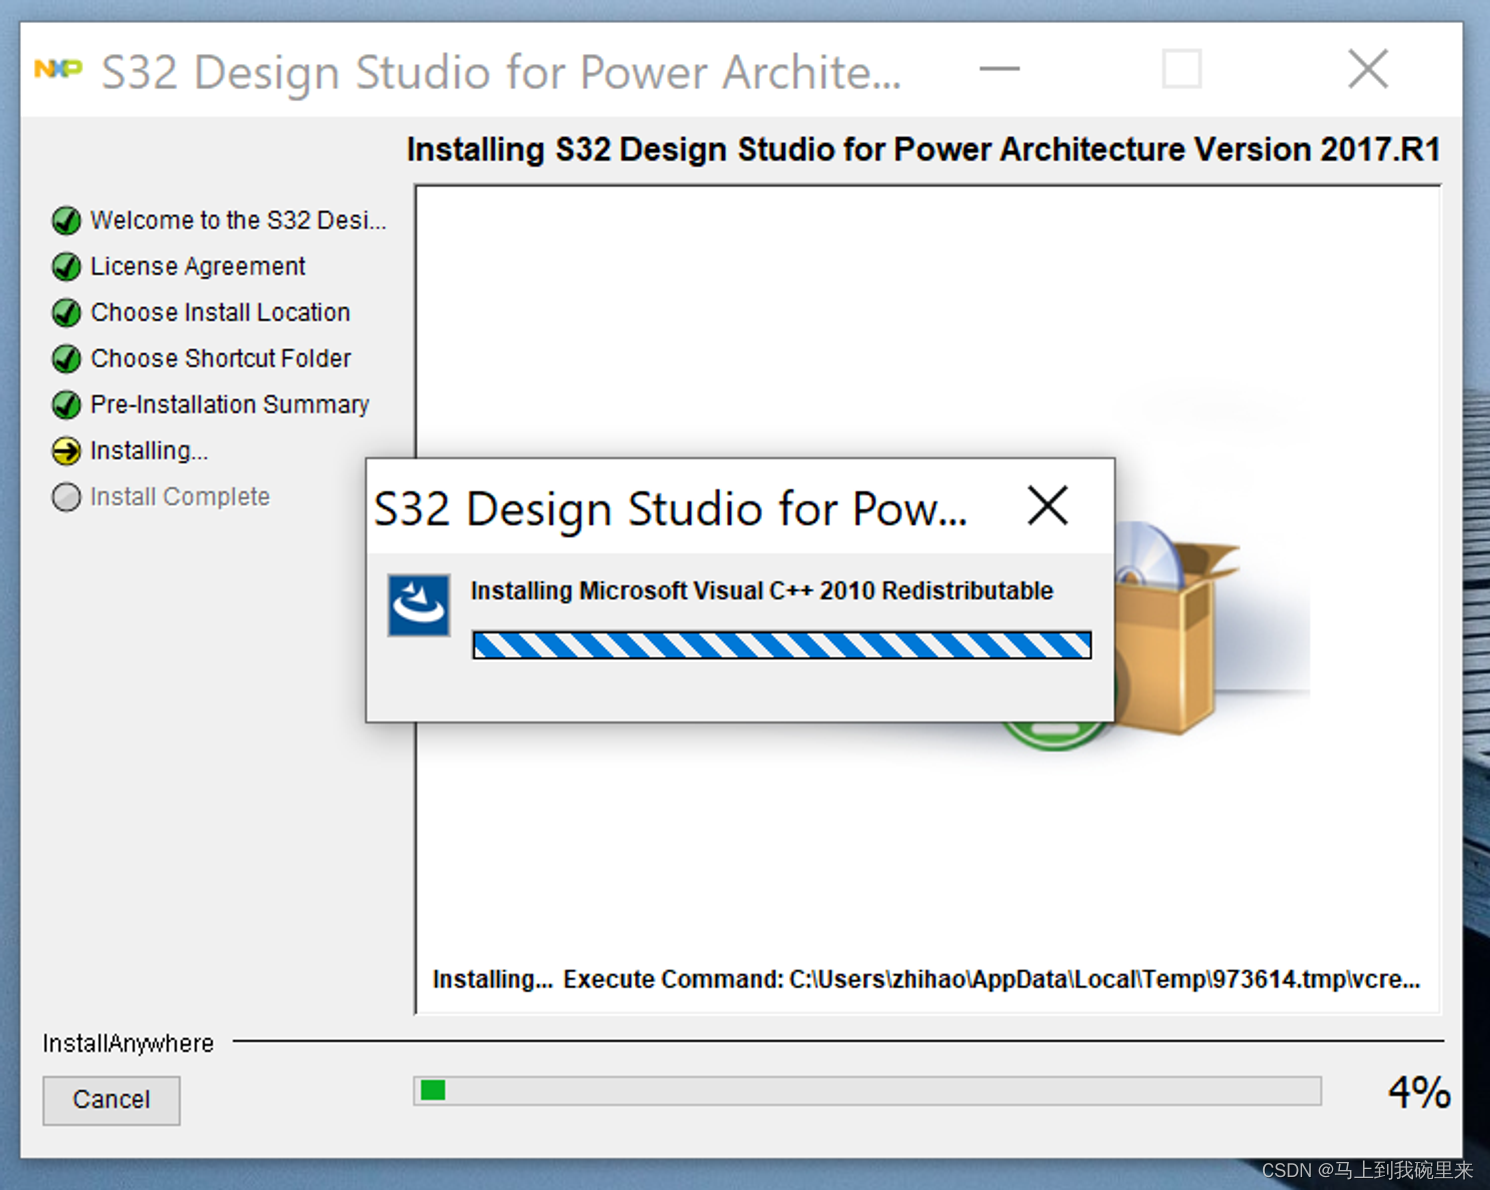1490x1190 pixels.
Task: Select the 'Install Complete' step label
Action: click(180, 497)
